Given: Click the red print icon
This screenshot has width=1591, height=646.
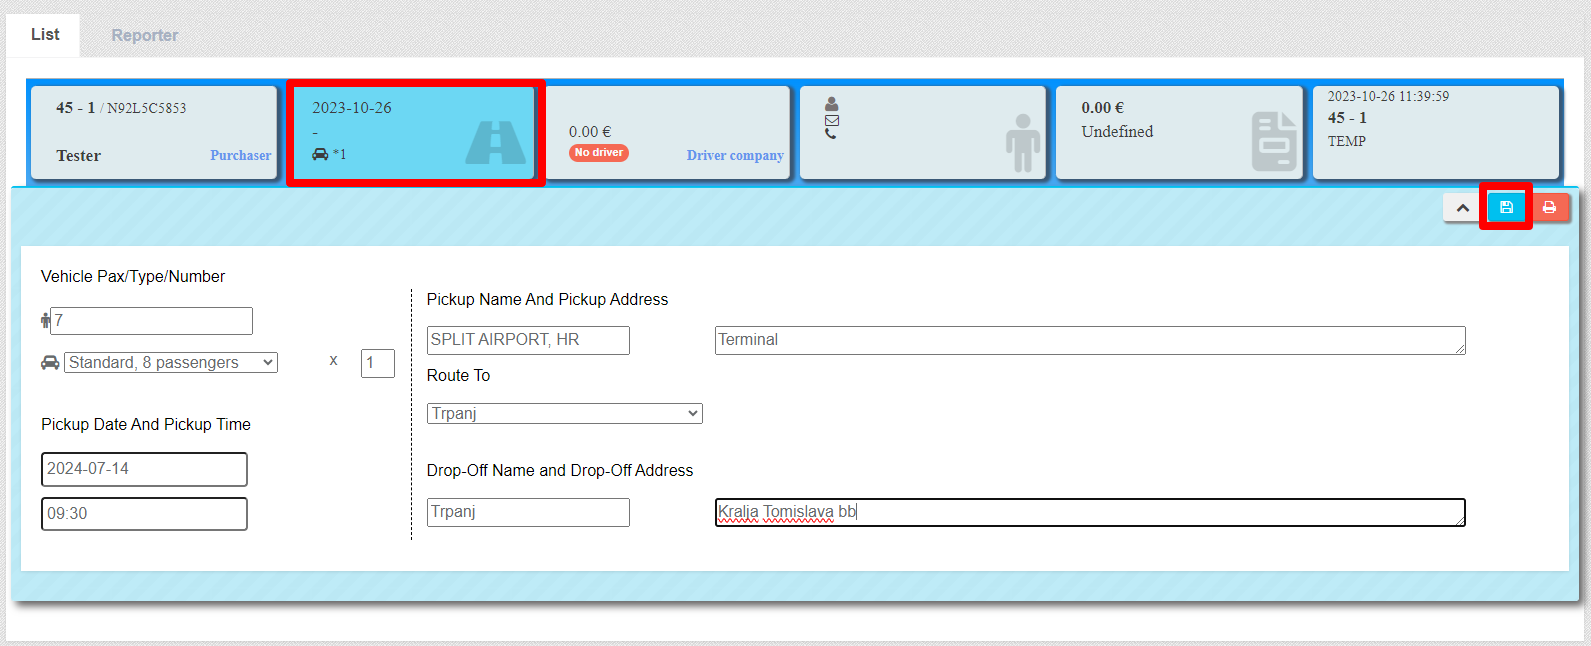Looking at the screenshot, I should pyautogui.click(x=1549, y=207).
